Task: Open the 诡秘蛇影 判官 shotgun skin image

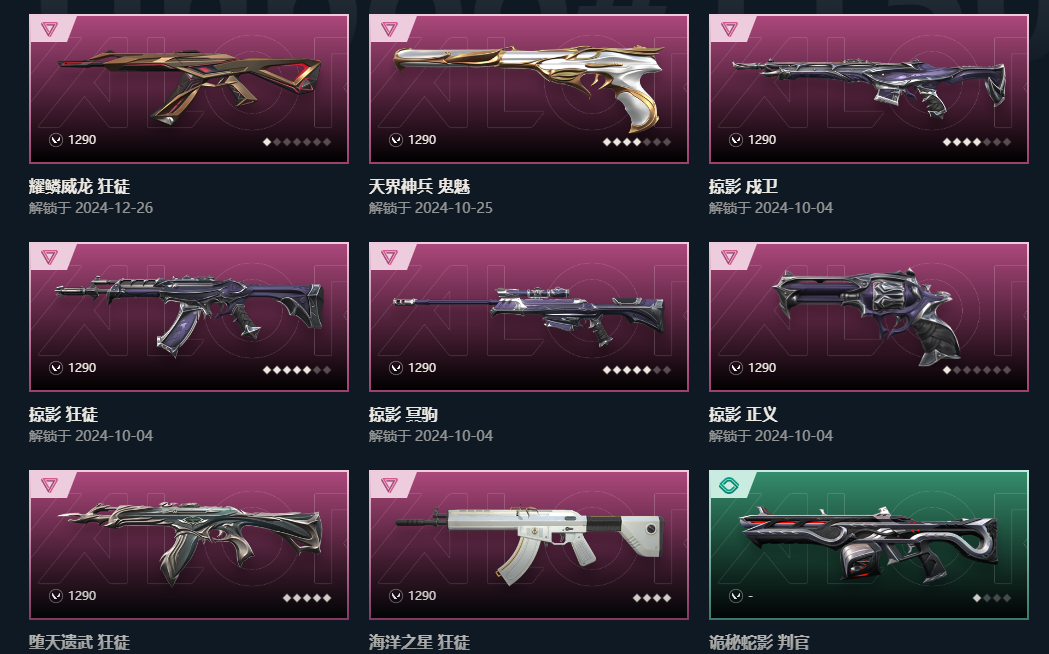Action: tap(870, 543)
